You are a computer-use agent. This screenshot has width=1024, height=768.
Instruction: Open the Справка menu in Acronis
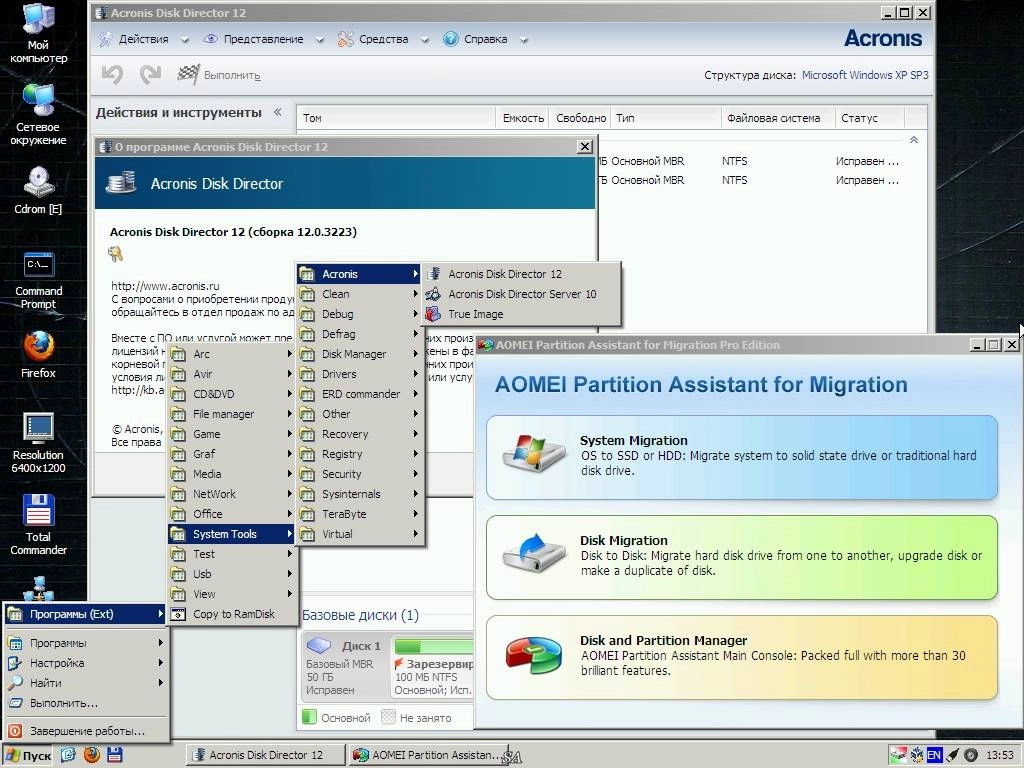[476, 39]
